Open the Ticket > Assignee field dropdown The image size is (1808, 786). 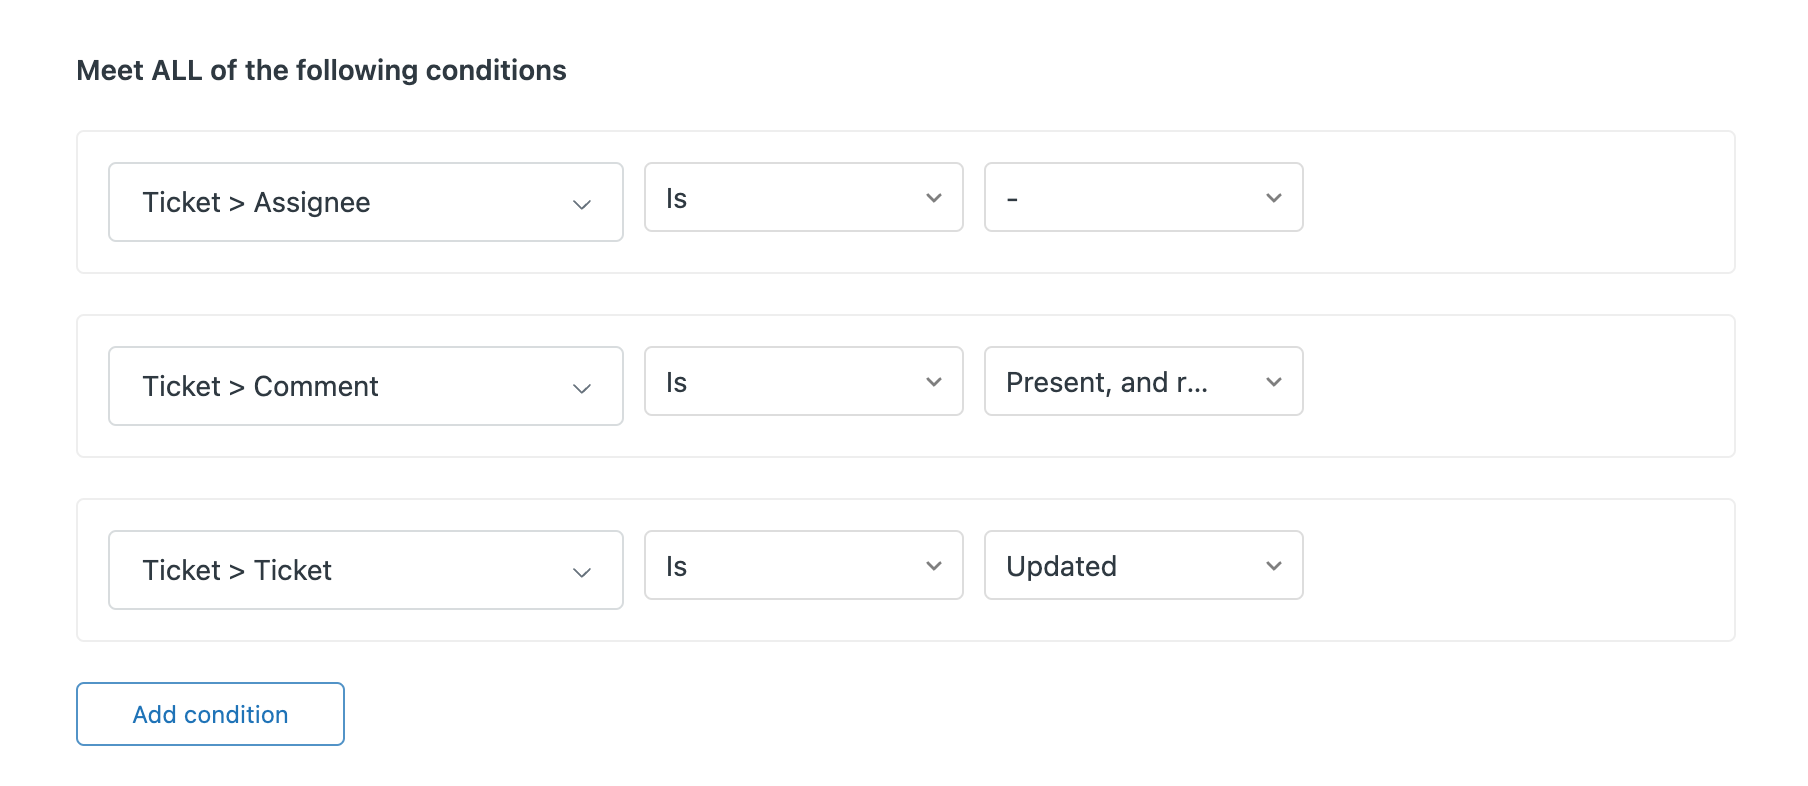click(x=365, y=202)
